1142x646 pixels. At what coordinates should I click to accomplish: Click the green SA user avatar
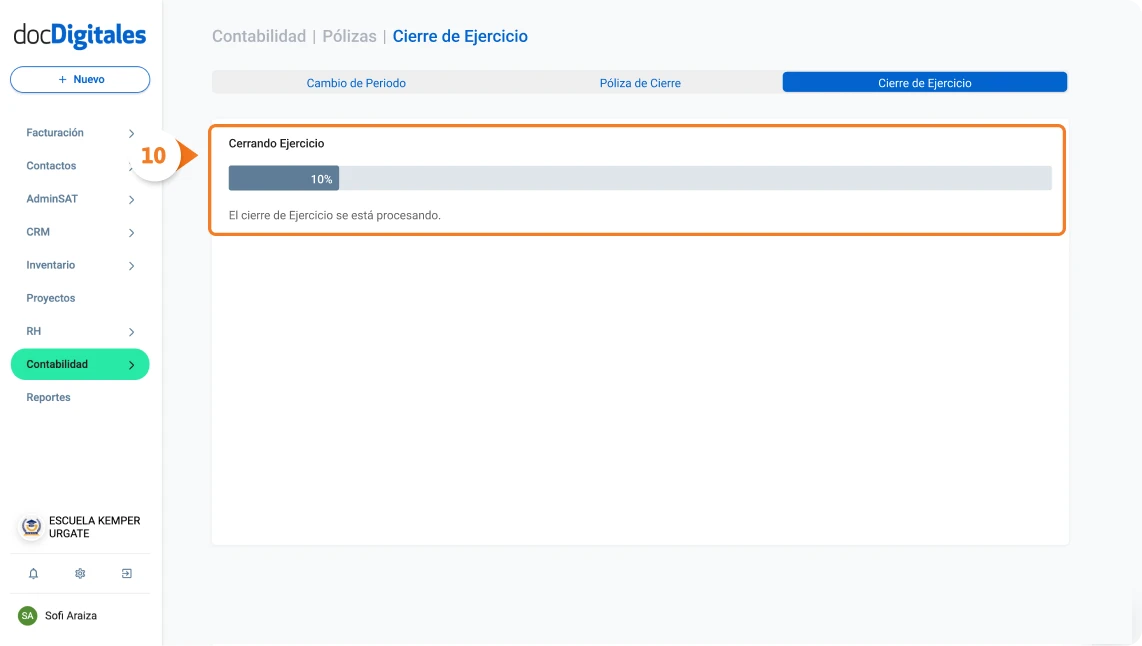[28, 616]
